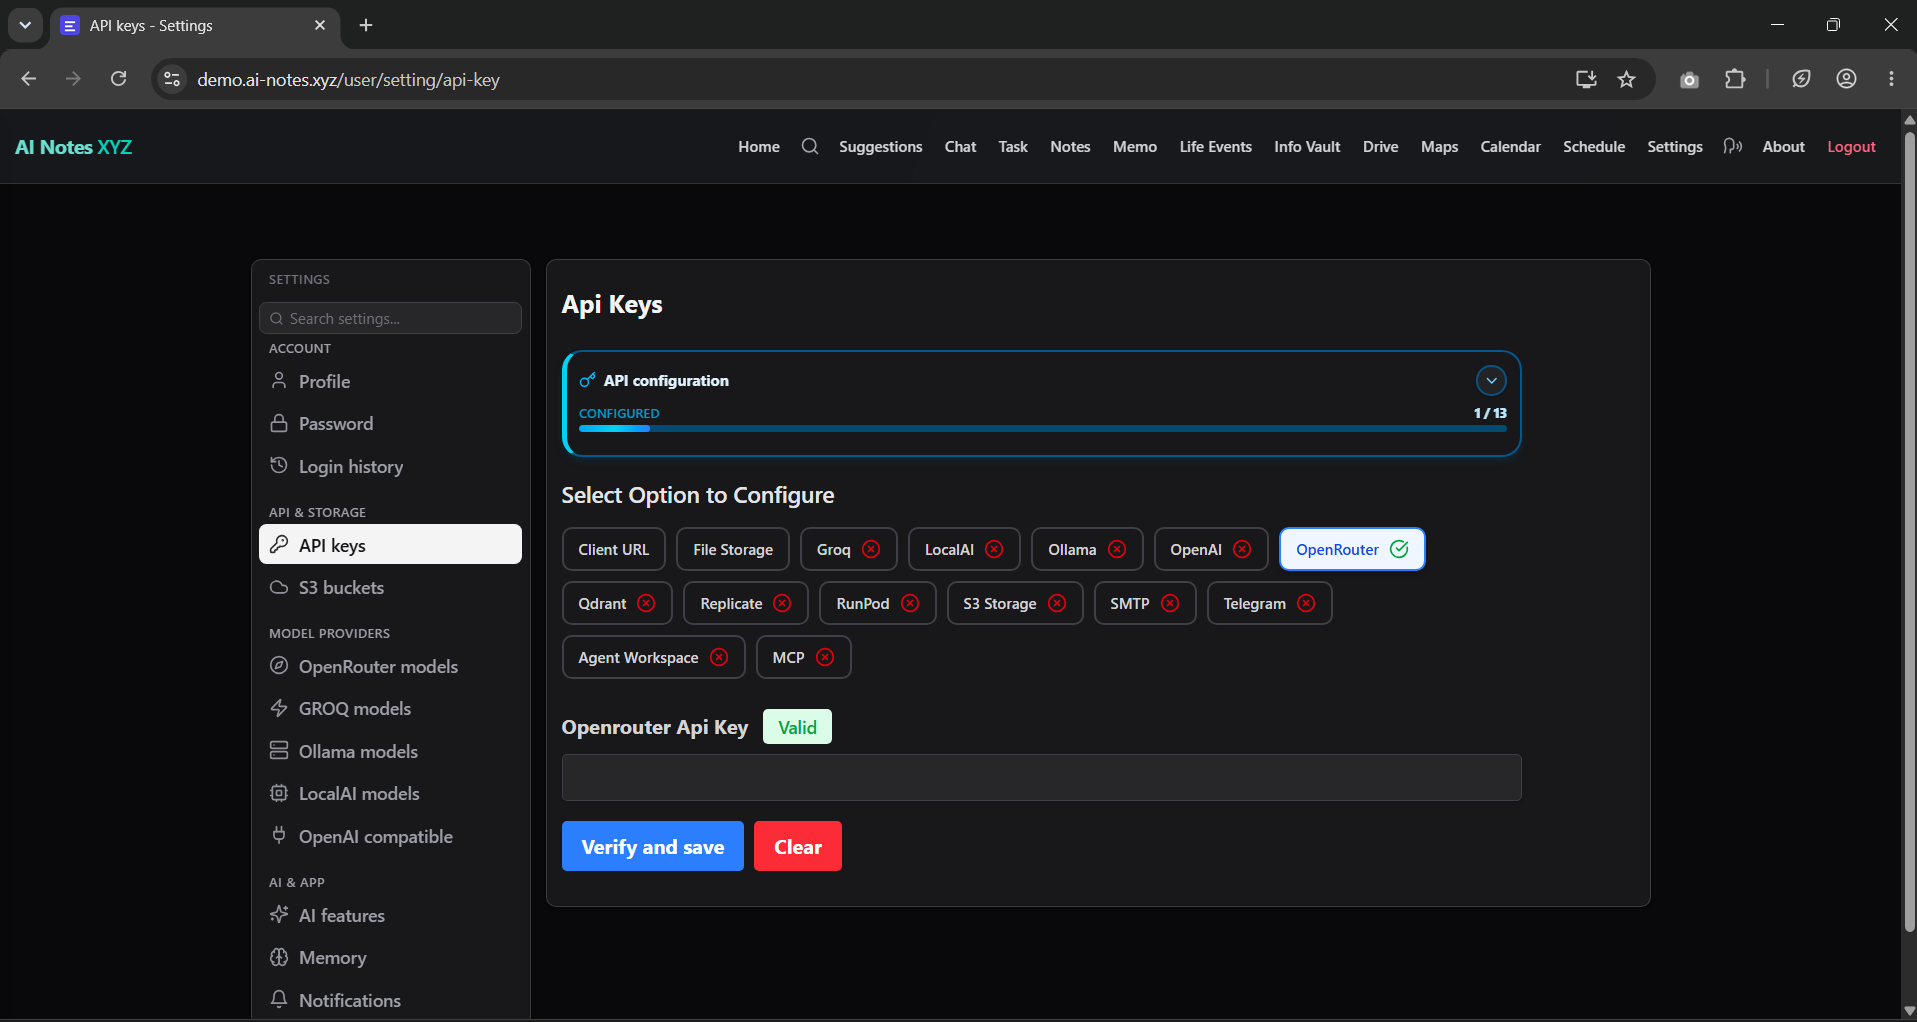Select the Groq configuration option
The width and height of the screenshot is (1917, 1022).
point(848,549)
